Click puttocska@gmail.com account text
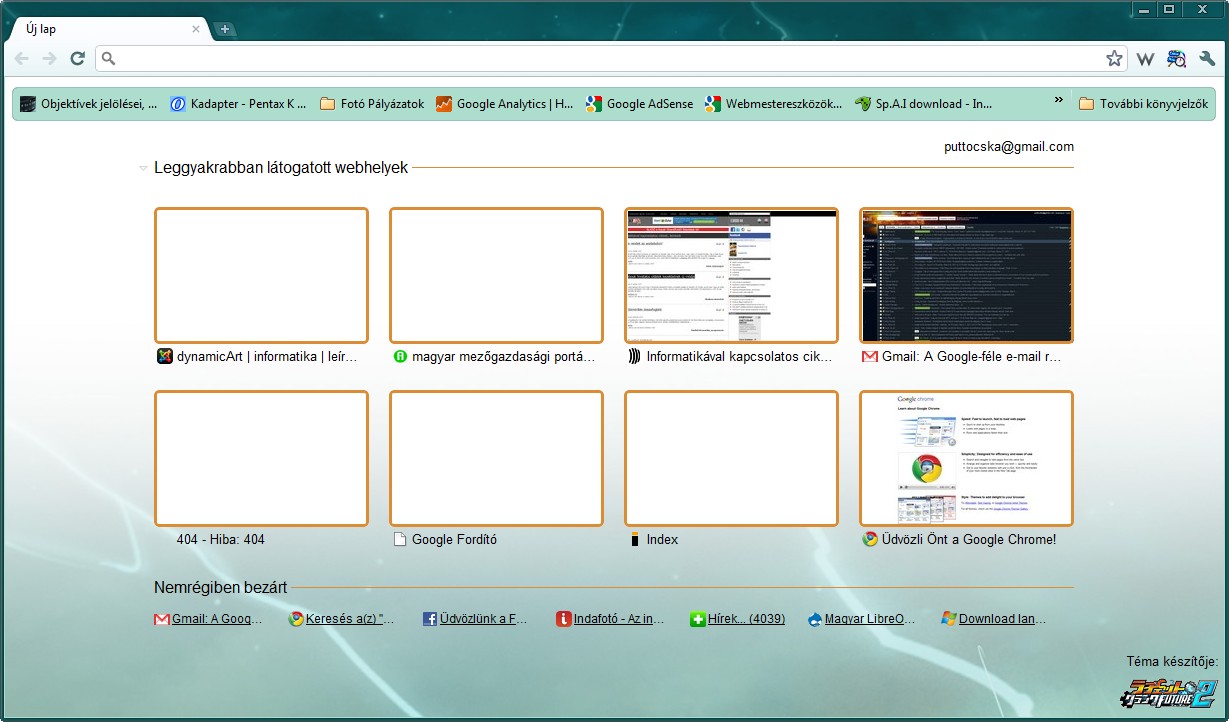Screen dimensions: 1229x722 point(1009,147)
